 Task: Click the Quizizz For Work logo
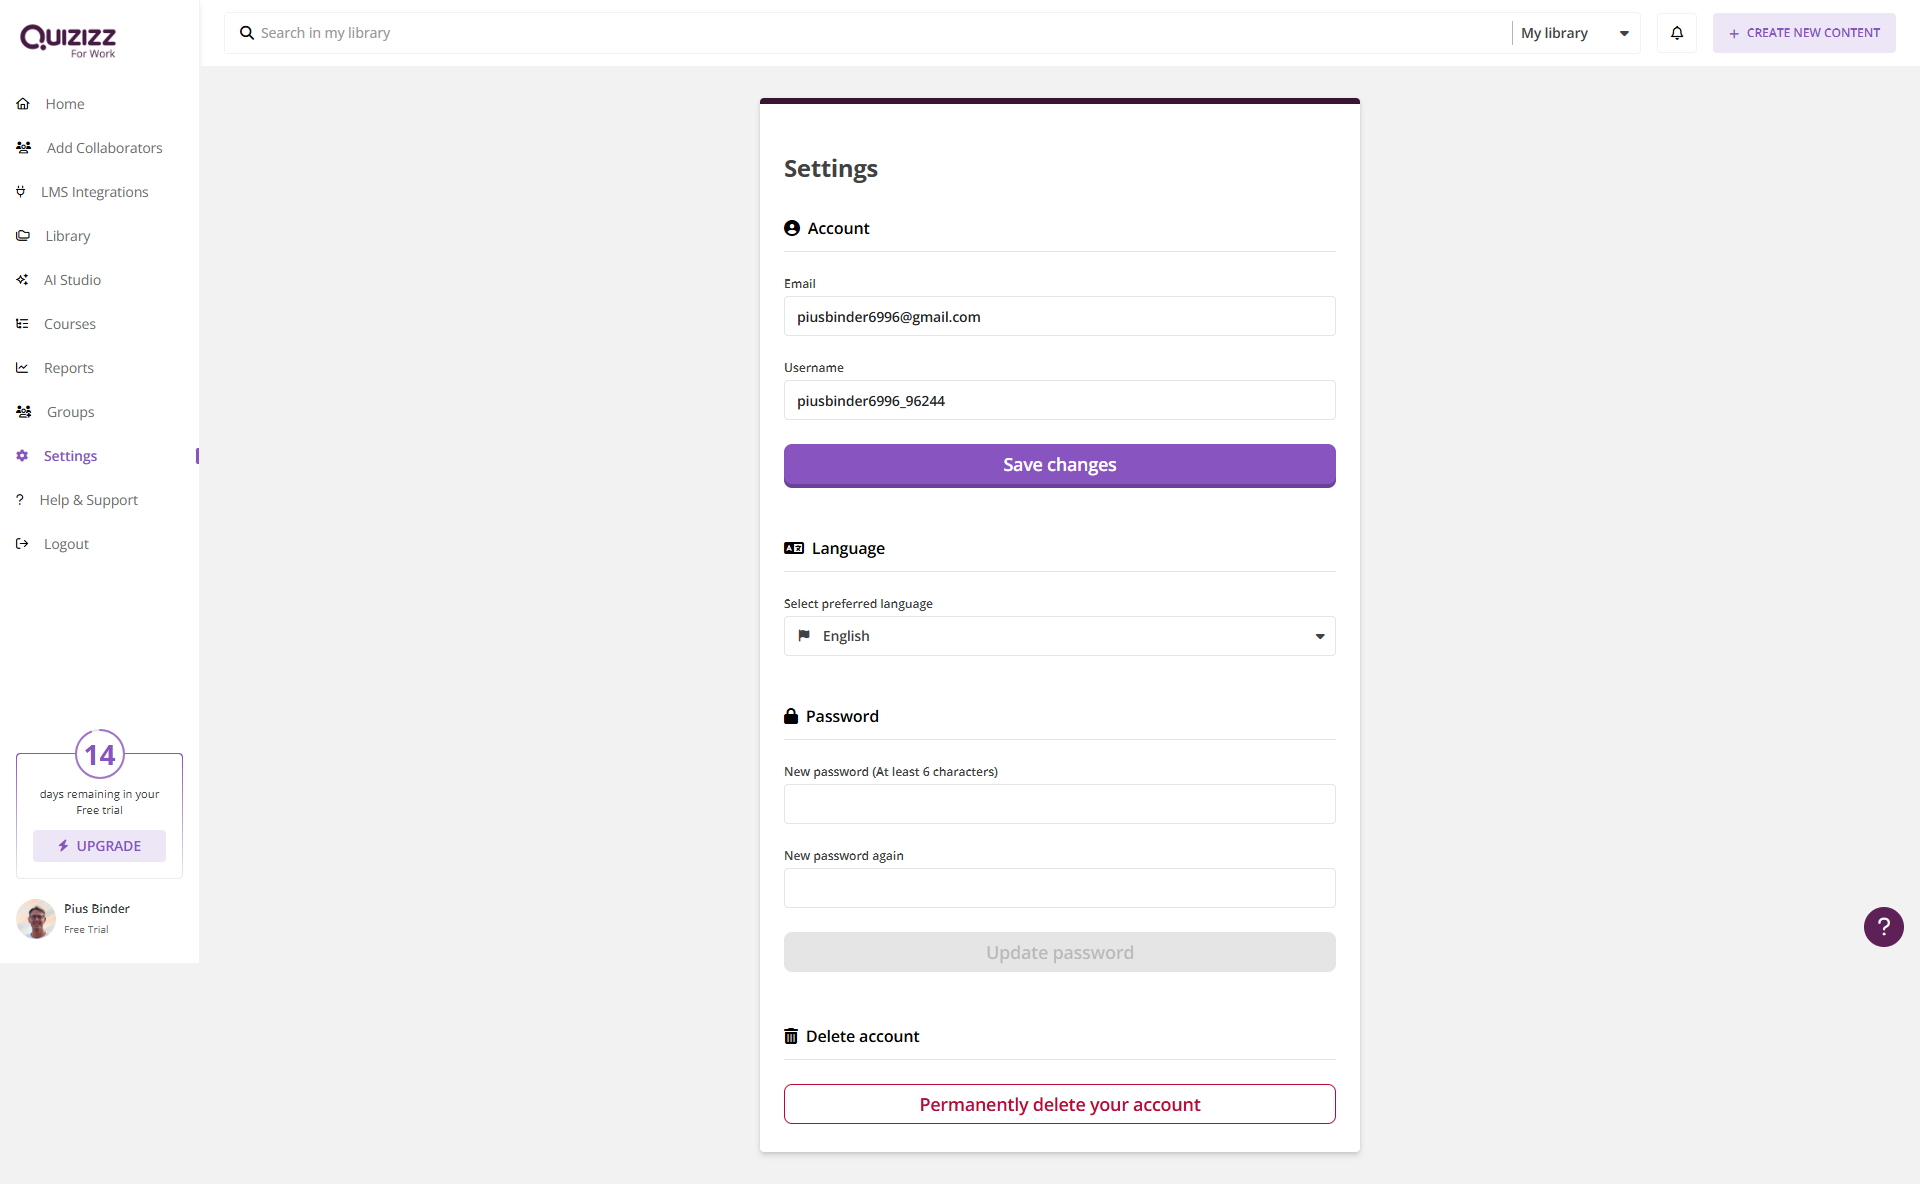(68, 41)
